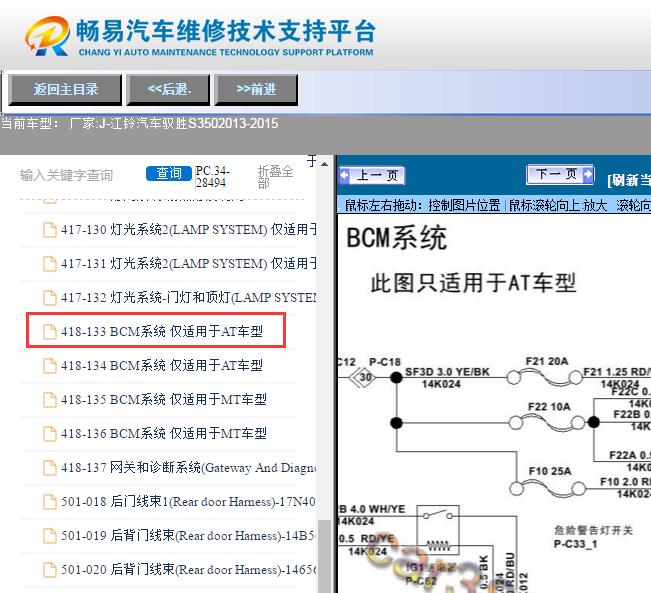Click document icon beside 501-018
The width and height of the screenshot is (651, 593).
coord(50,502)
